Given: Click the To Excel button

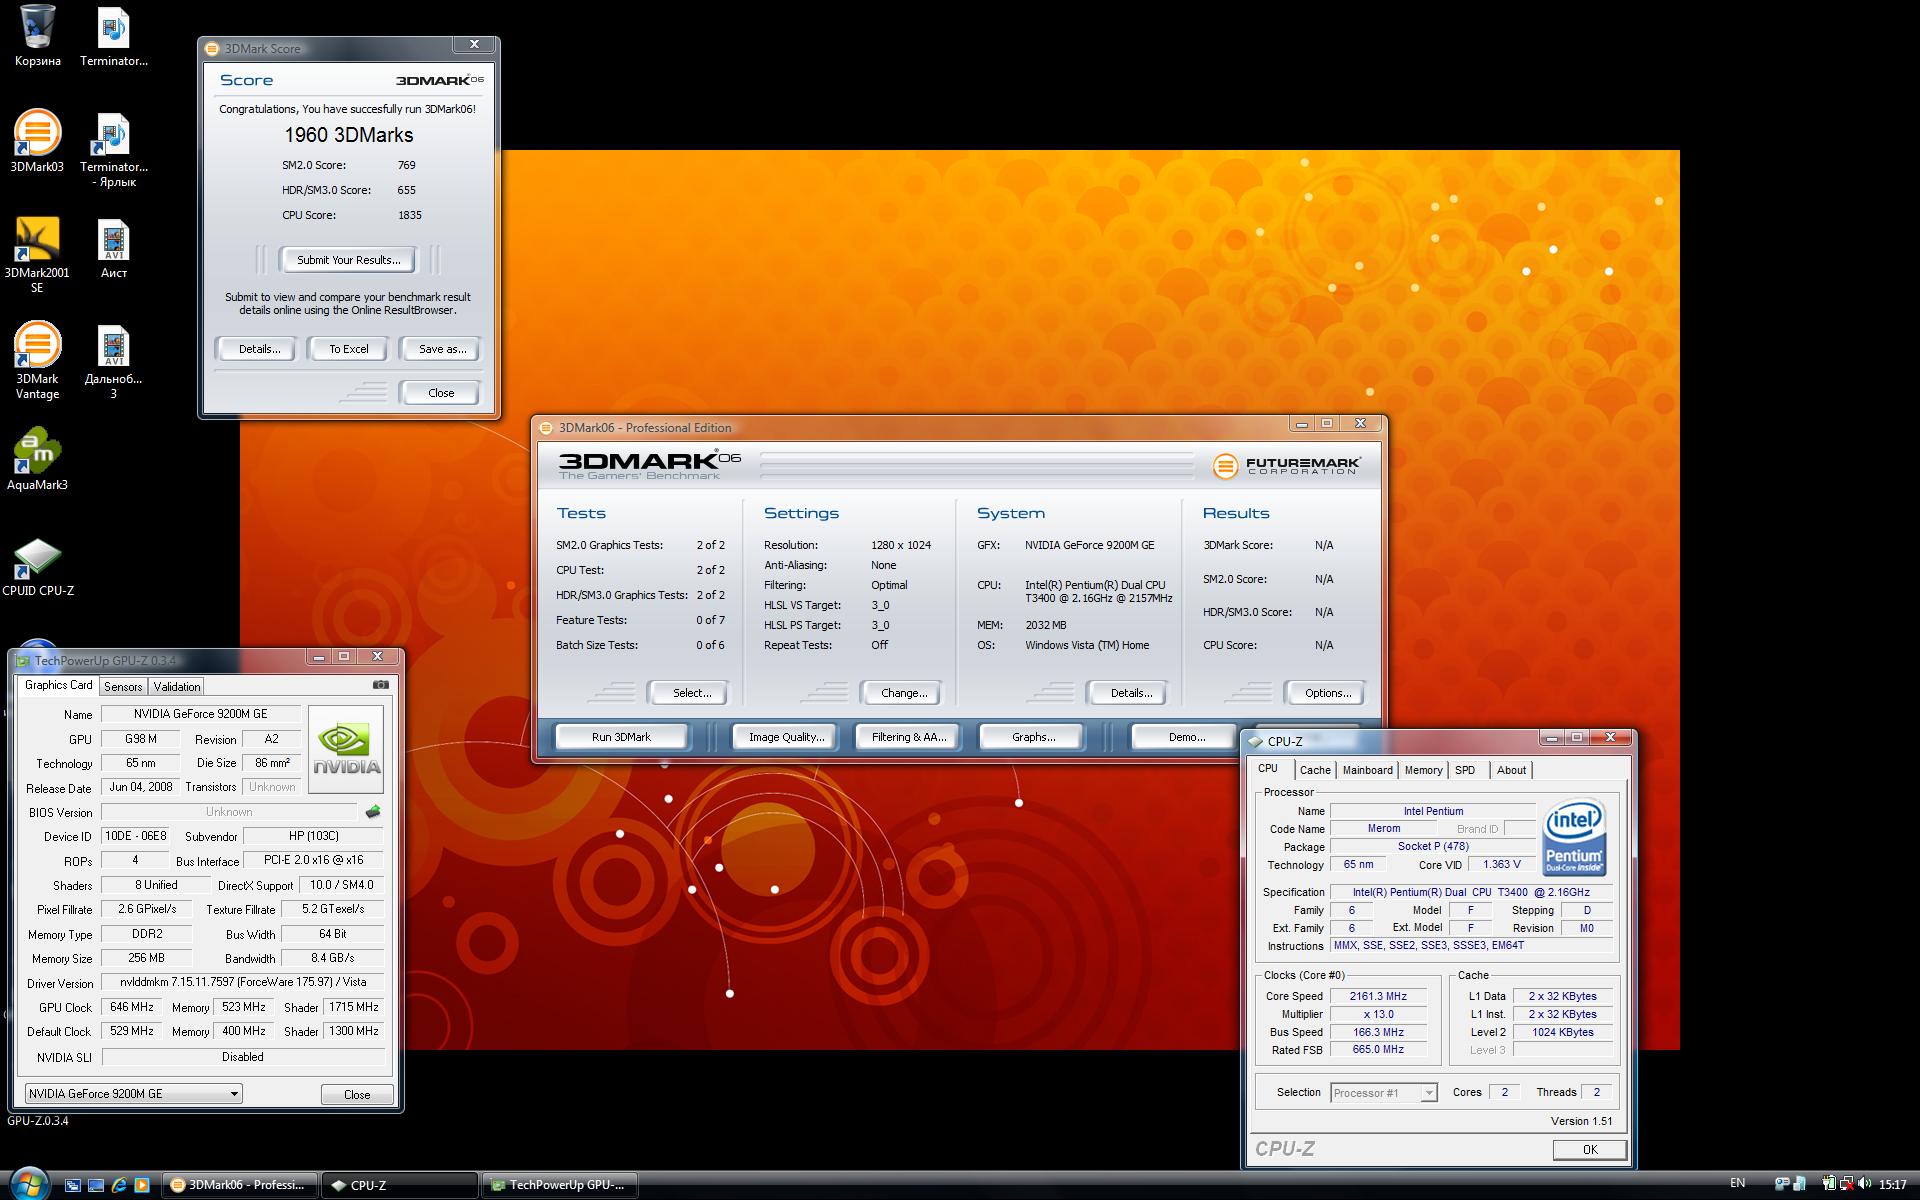Looking at the screenshot, I should click(349, 349).
